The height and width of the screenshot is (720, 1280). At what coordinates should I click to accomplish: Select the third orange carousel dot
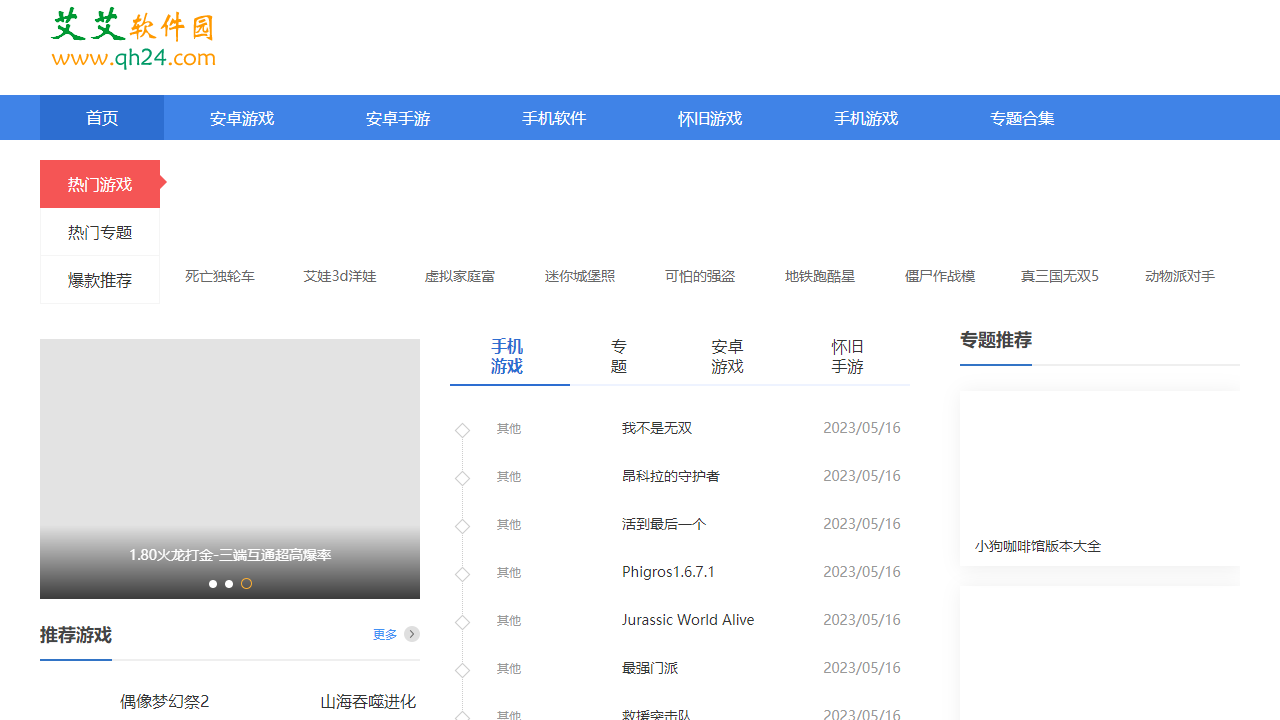[246, 584]
